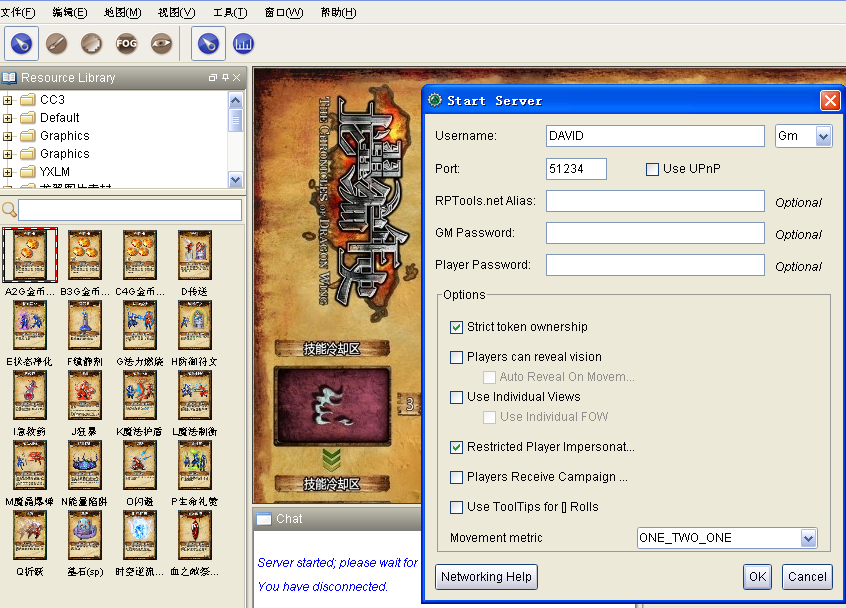The height and width of the screenshot is (608, 846).
Task: Open the 工具(T) menu
Action: [x=230, y=12]
